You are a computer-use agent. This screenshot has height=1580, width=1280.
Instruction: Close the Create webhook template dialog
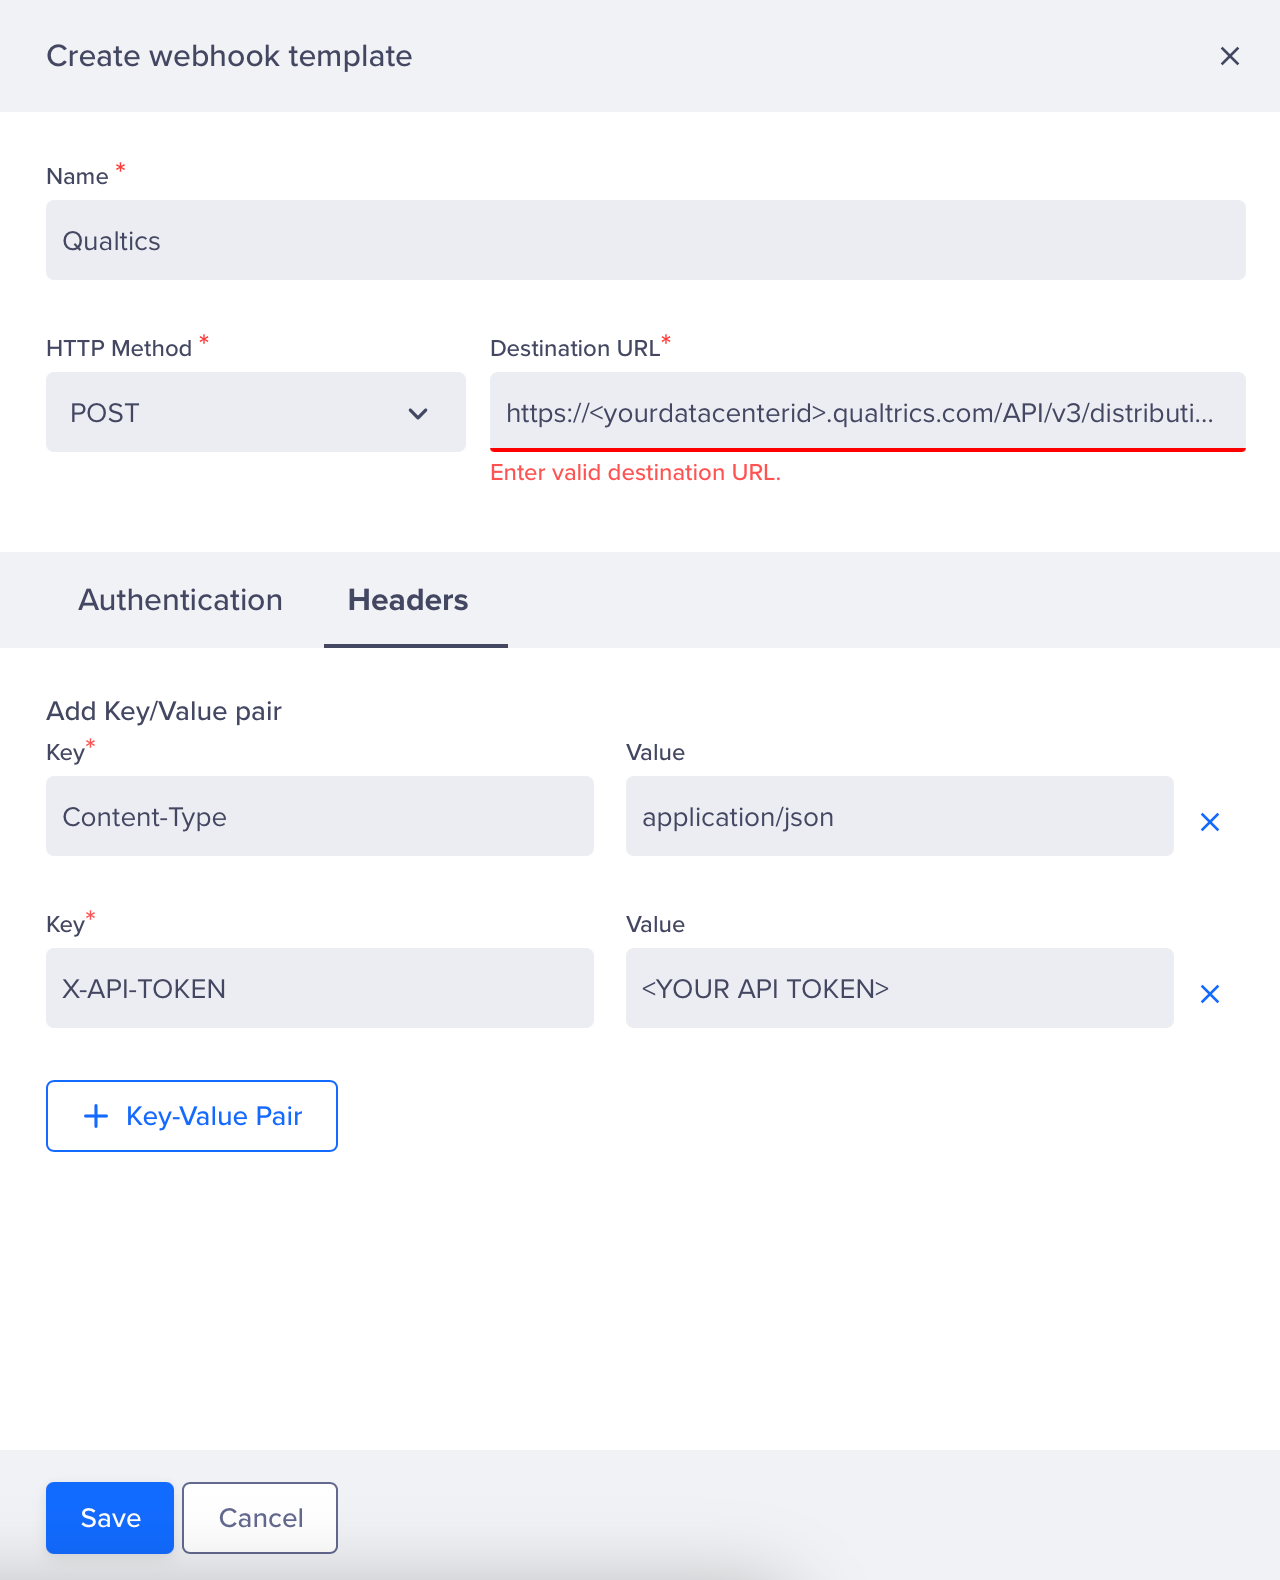coord(1230,56)
